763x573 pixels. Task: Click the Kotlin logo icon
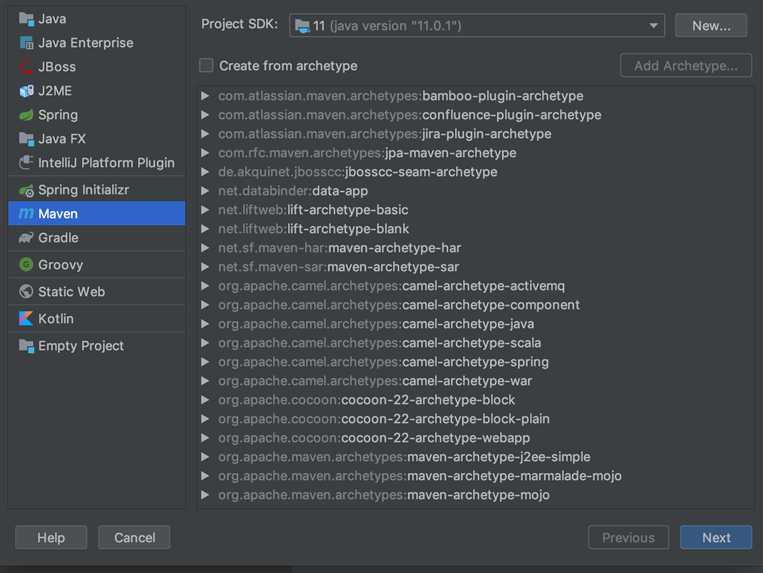click(26, 319)
